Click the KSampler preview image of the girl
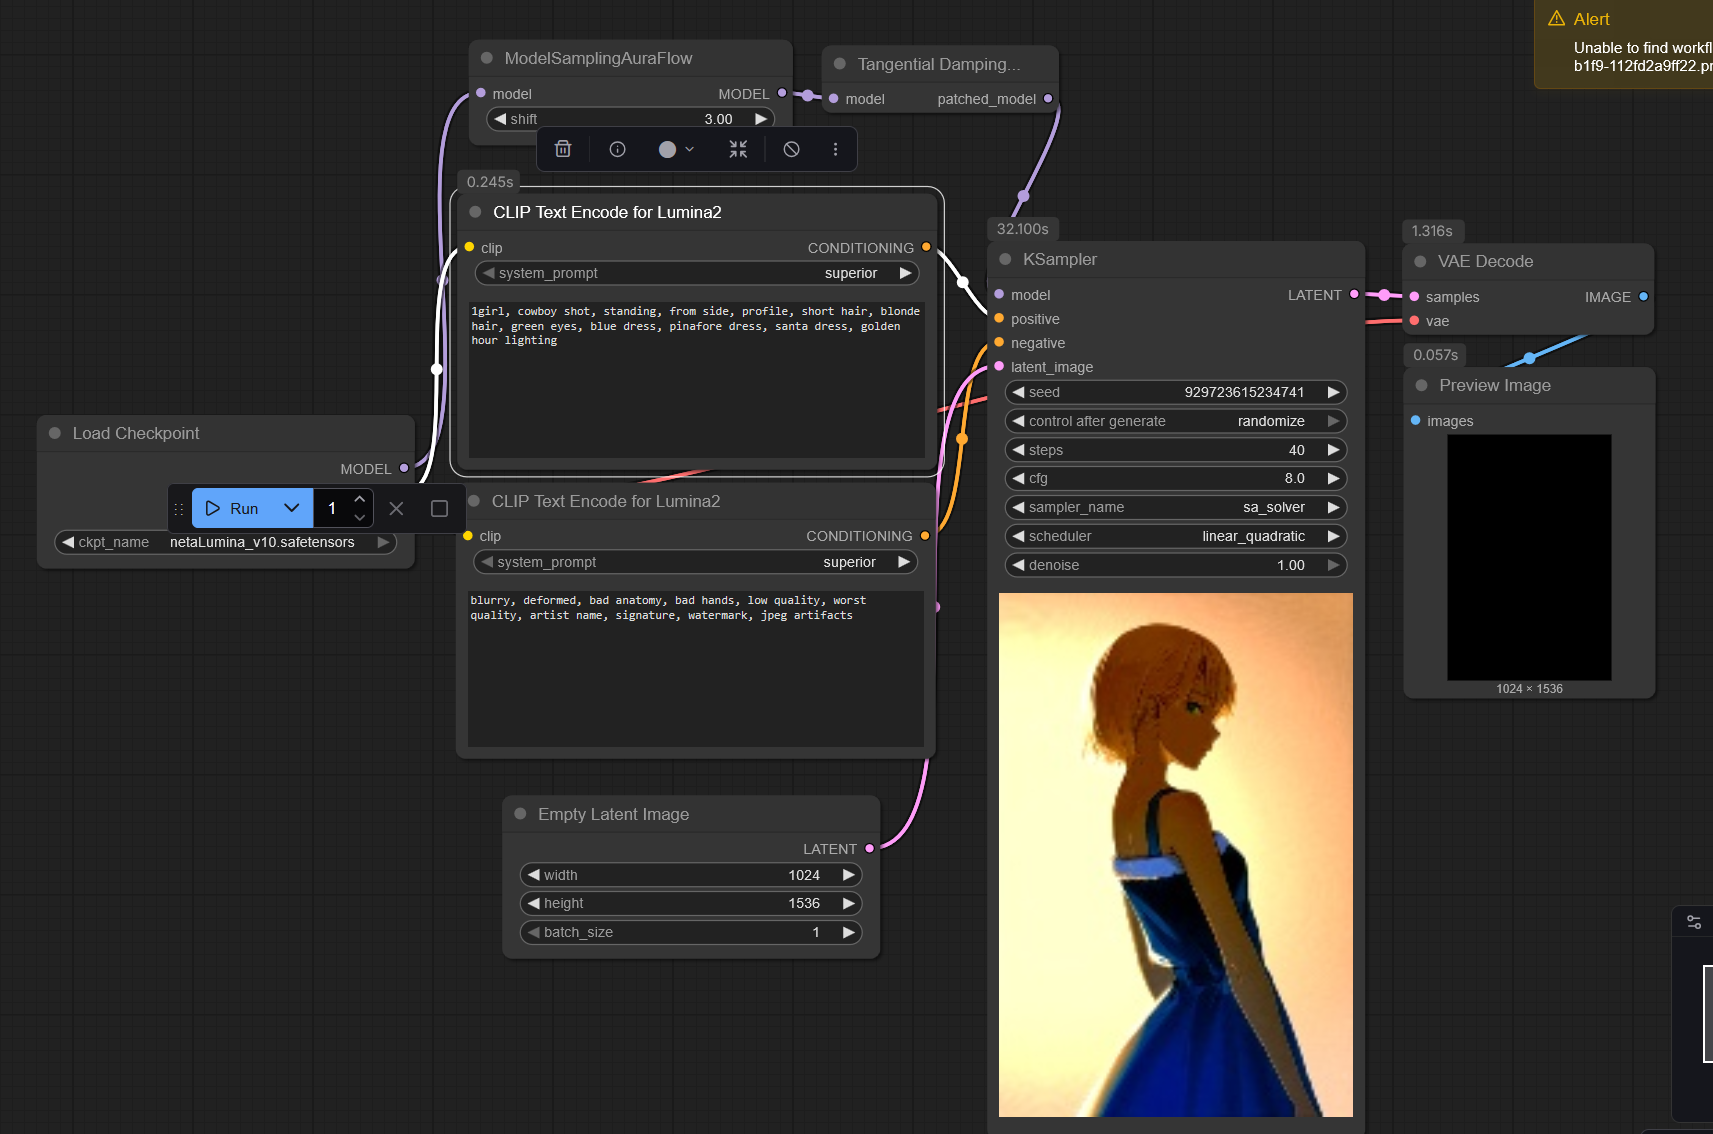The image size is (1713, 1134). pos(1176,855)
